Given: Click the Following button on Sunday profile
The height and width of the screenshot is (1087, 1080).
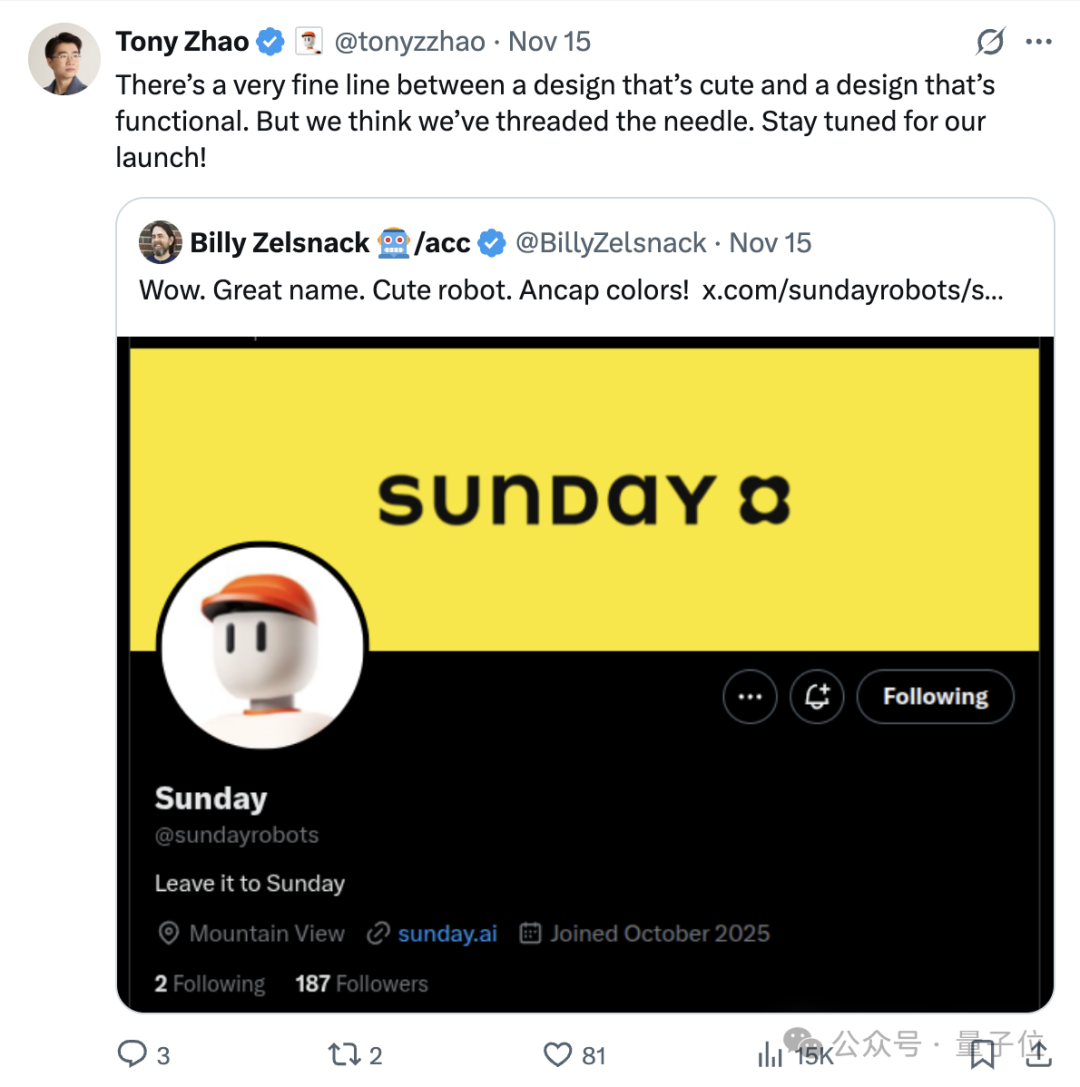Looking at the screenshot, I should click(x=935, y=697).
